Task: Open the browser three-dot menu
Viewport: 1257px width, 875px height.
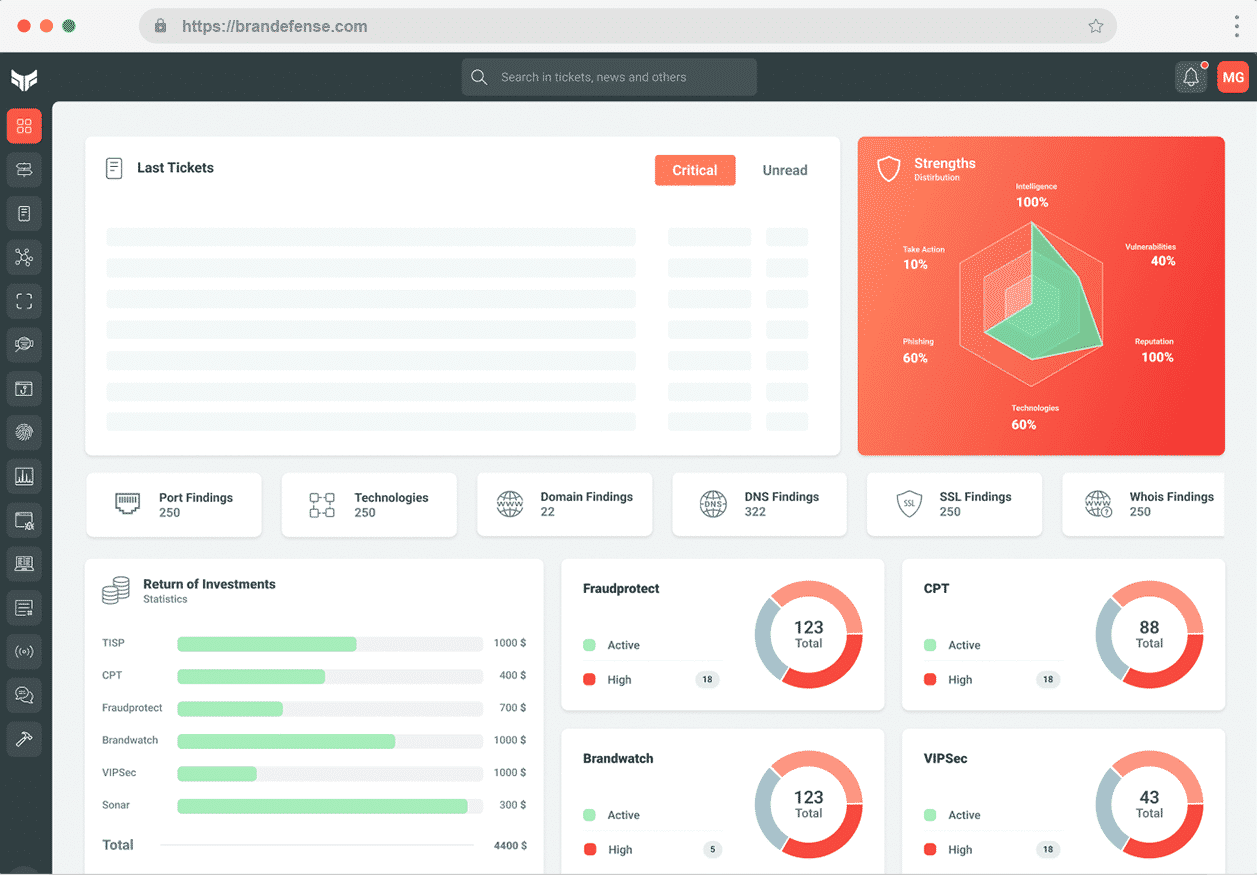Action: point(1237,26)
